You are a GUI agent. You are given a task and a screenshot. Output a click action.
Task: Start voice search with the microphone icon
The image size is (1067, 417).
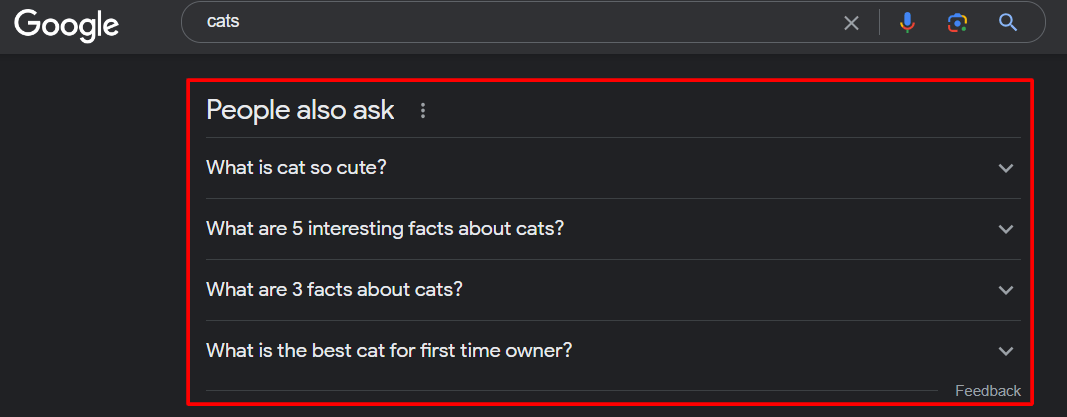[x=907, y=23]
